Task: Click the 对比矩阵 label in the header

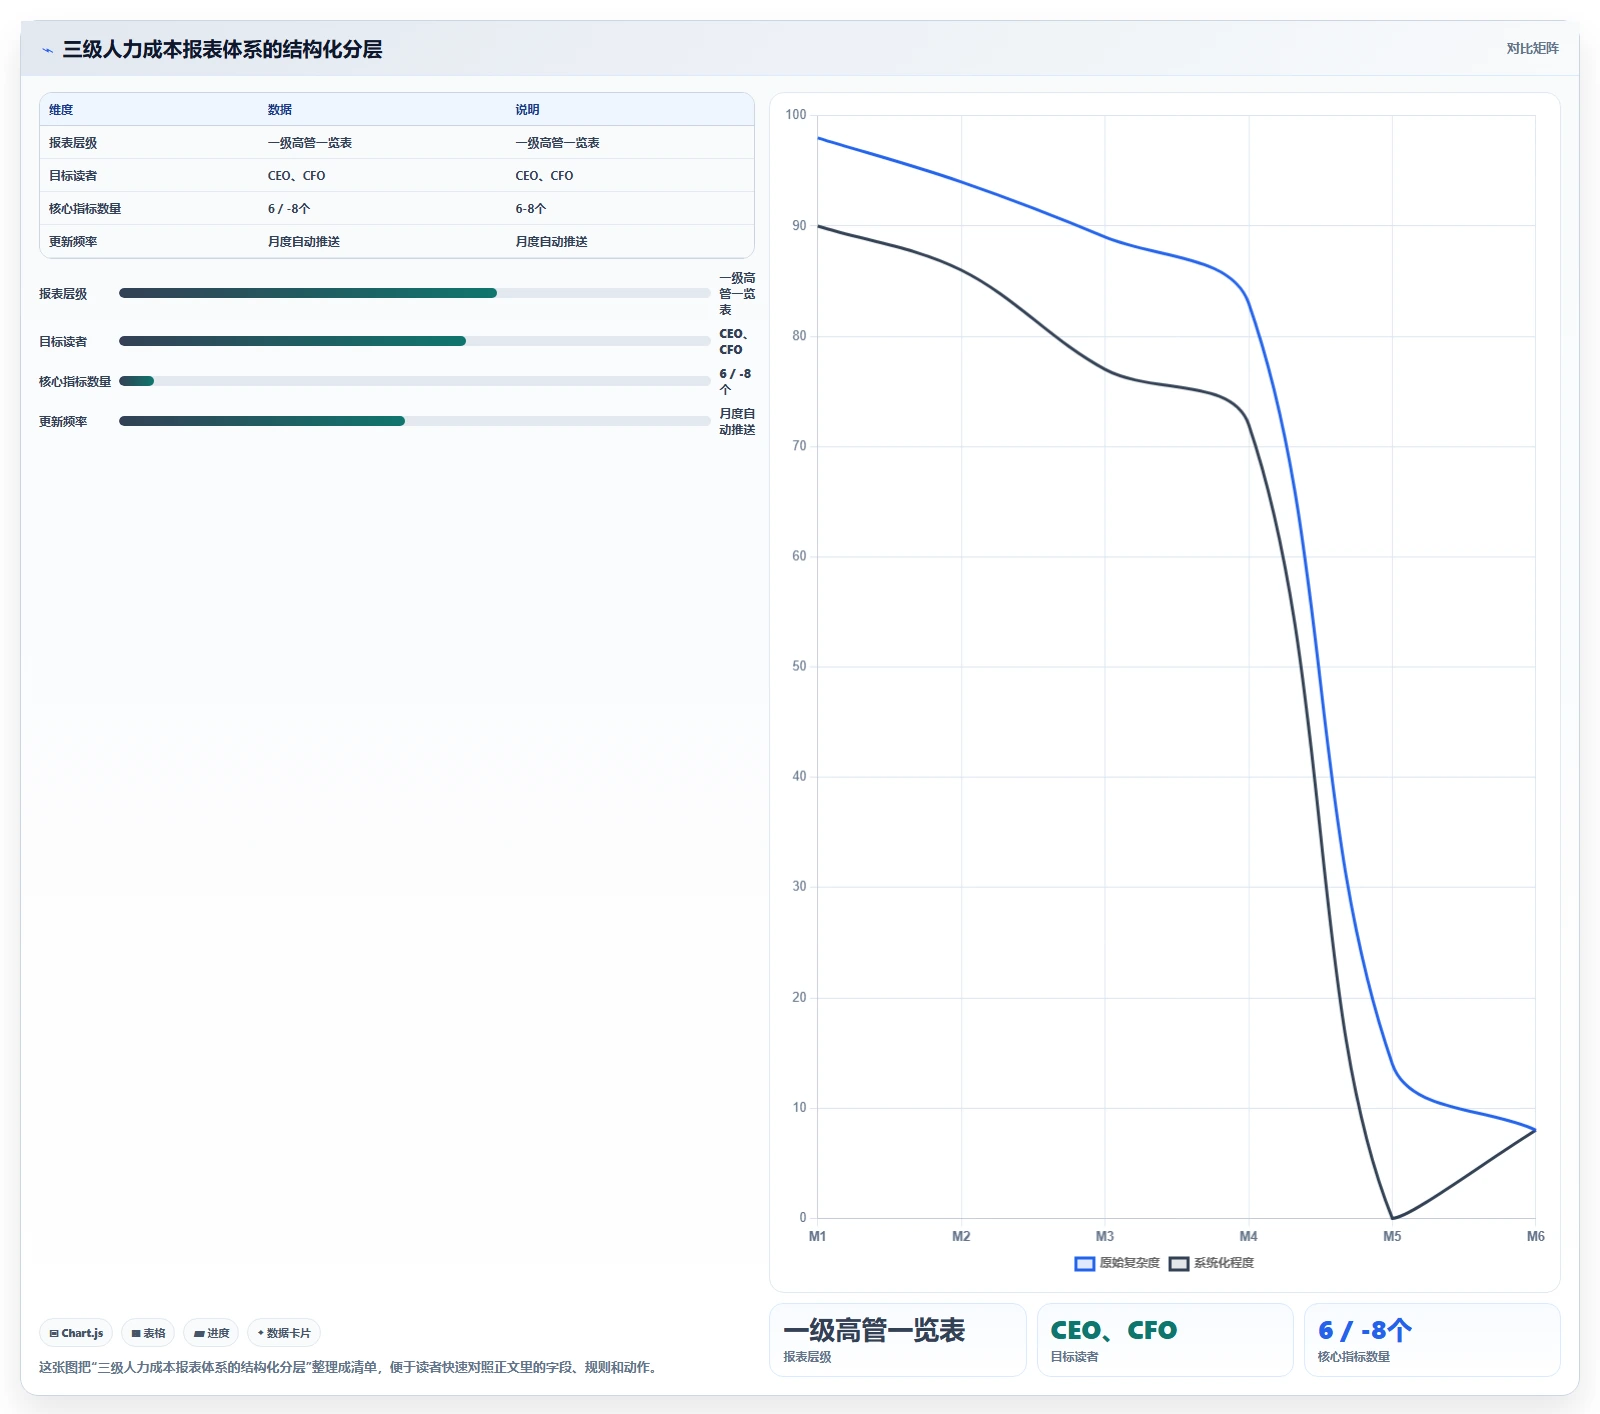Action: click(1532, 48)
